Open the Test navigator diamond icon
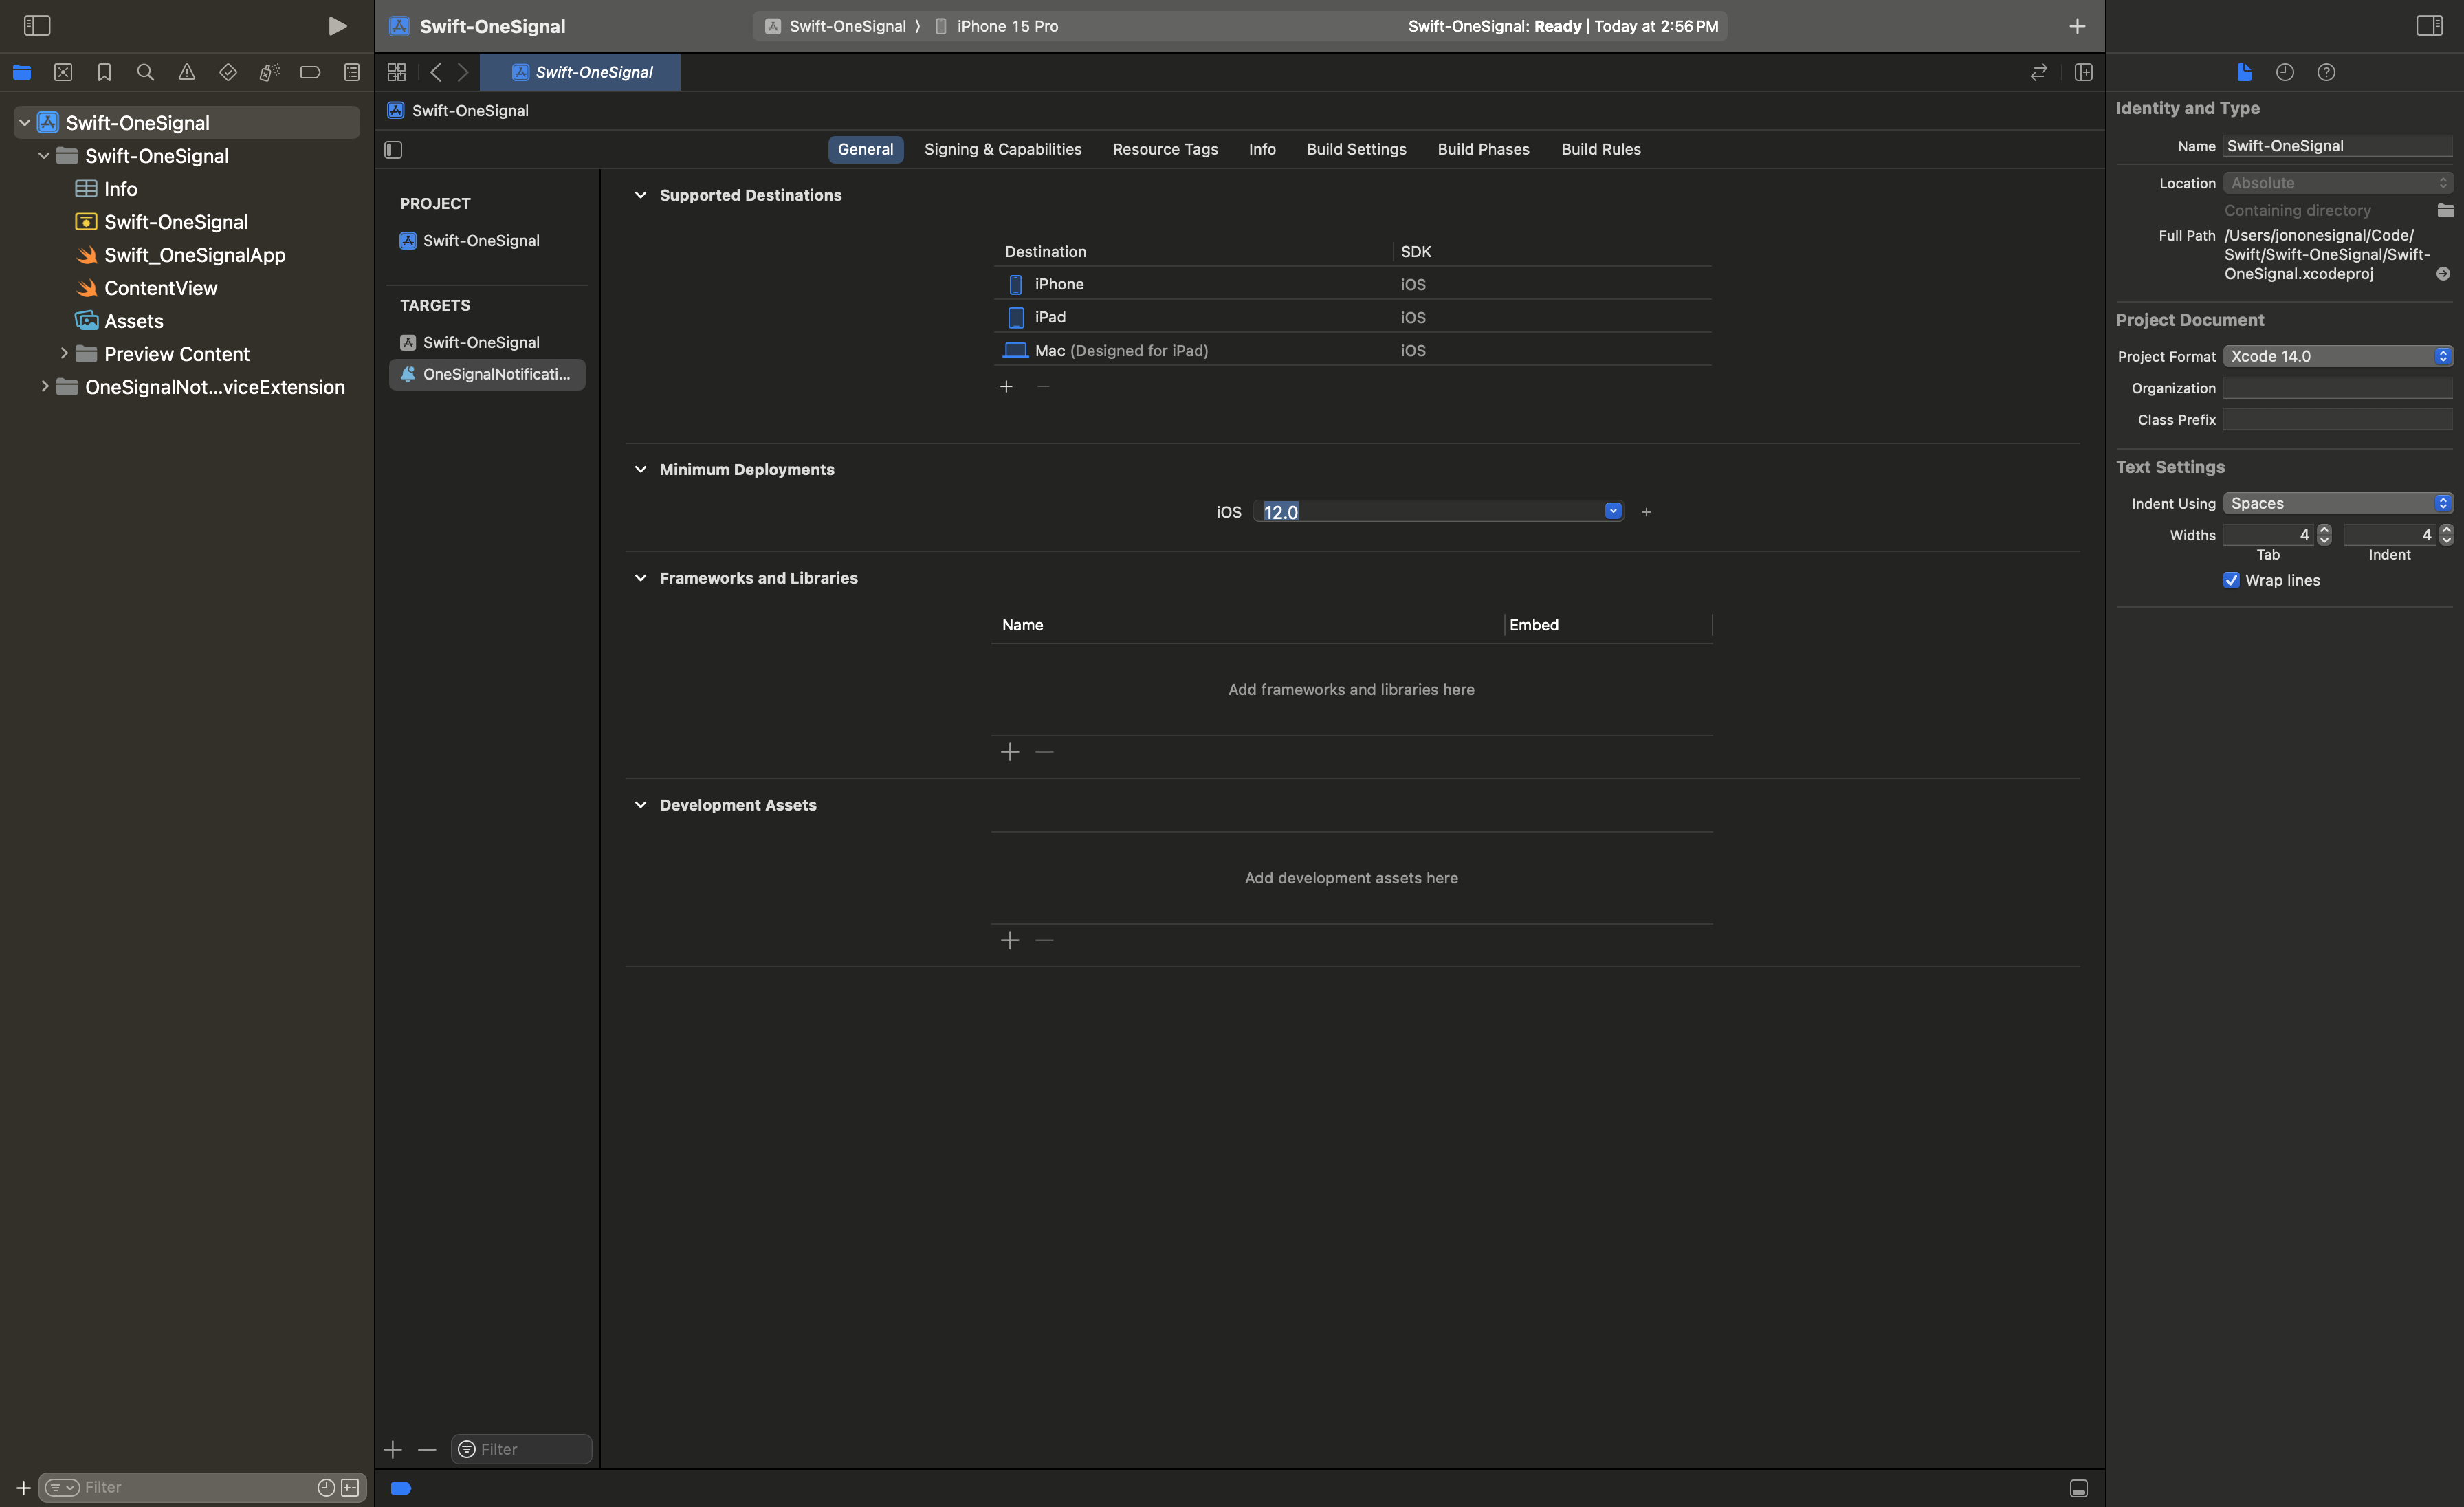The width and height of the screenshot is (2464, 1507). point(228,72)
